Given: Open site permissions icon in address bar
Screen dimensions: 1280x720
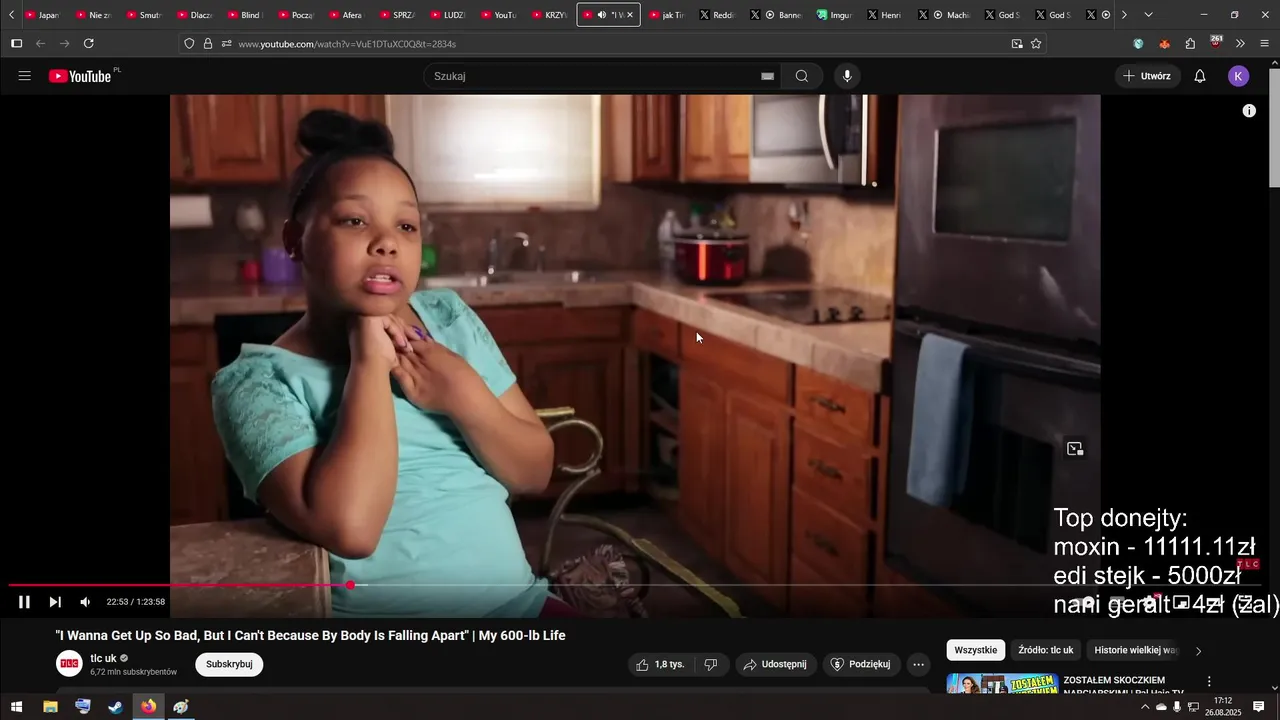Looking at the screenshot, I should click(227, 44).
